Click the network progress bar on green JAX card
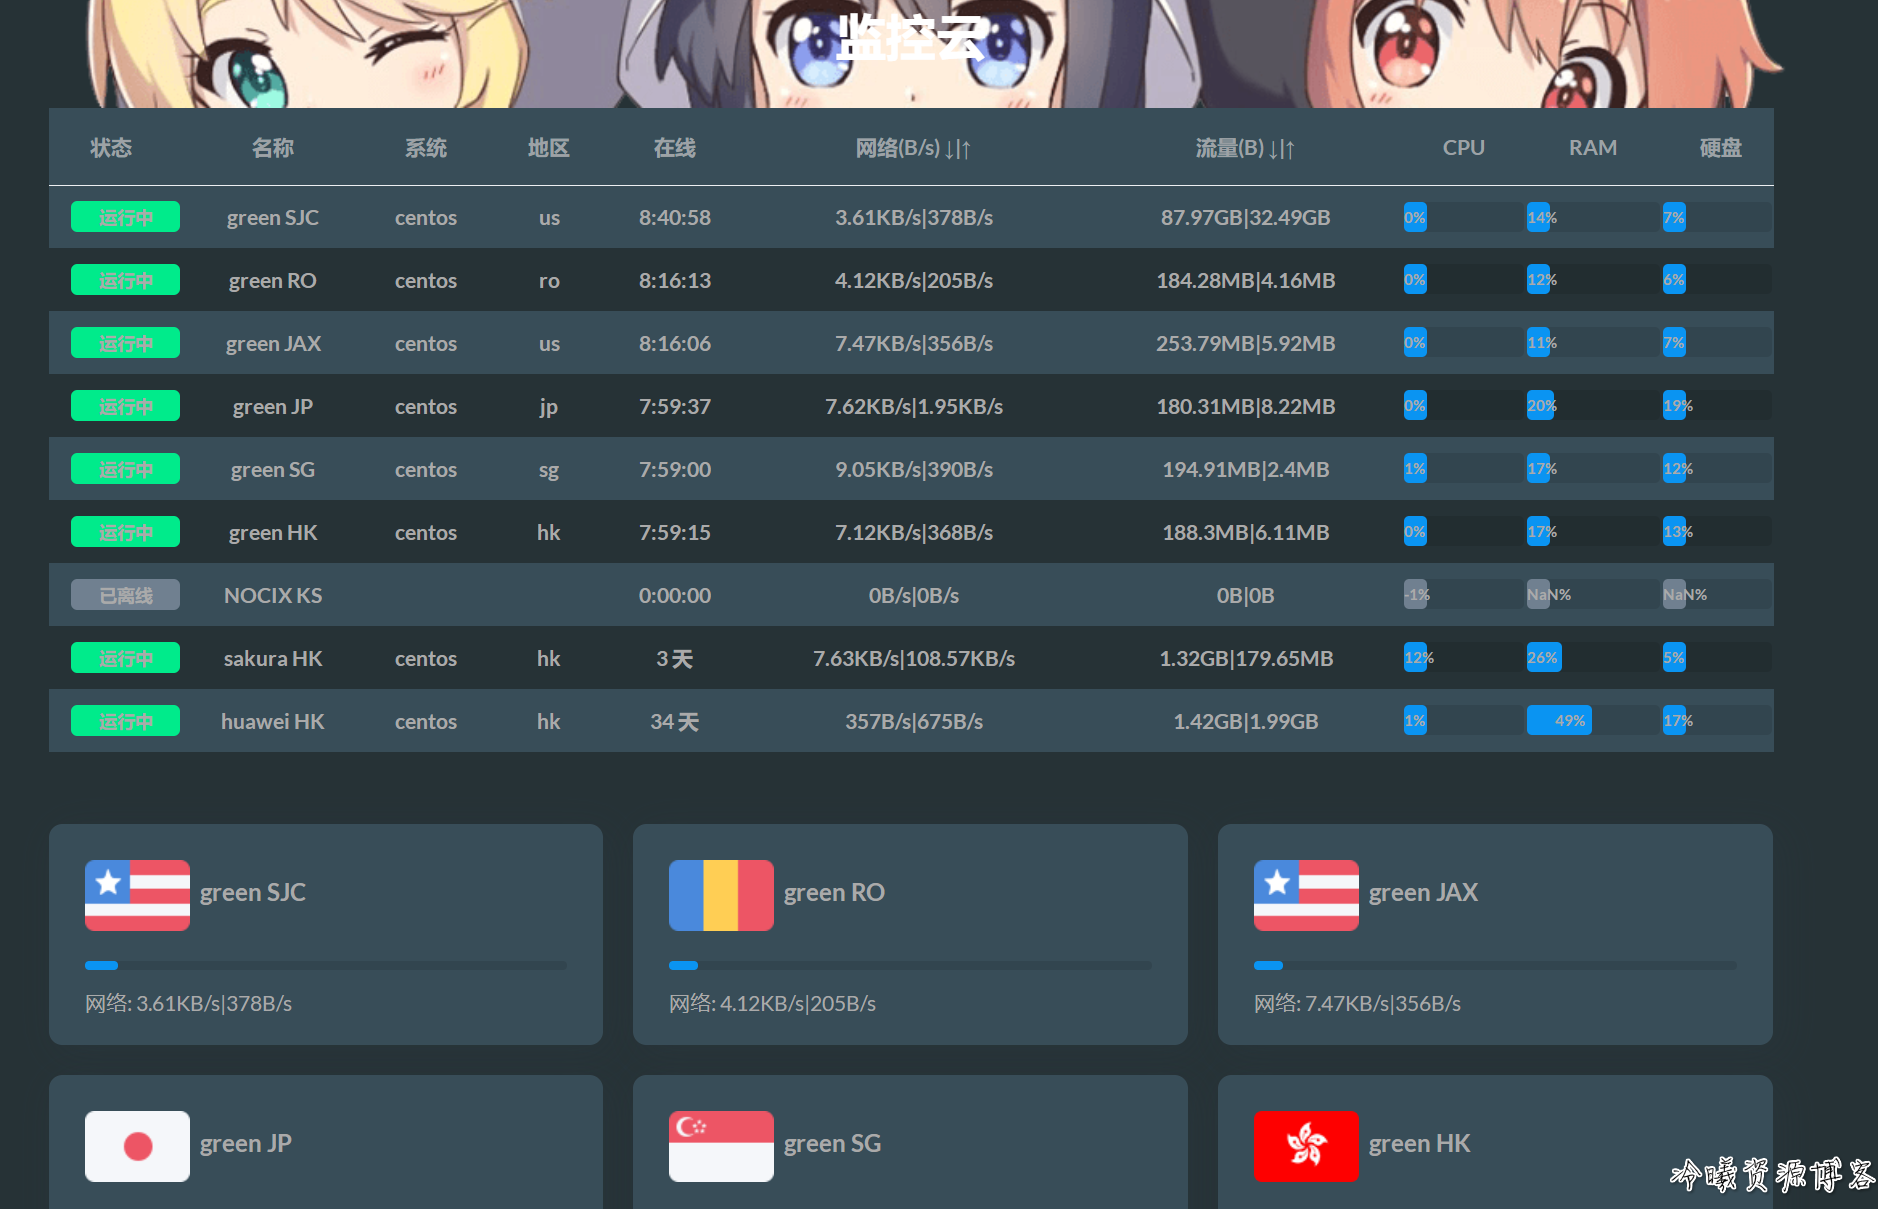 click(1495, 965)
